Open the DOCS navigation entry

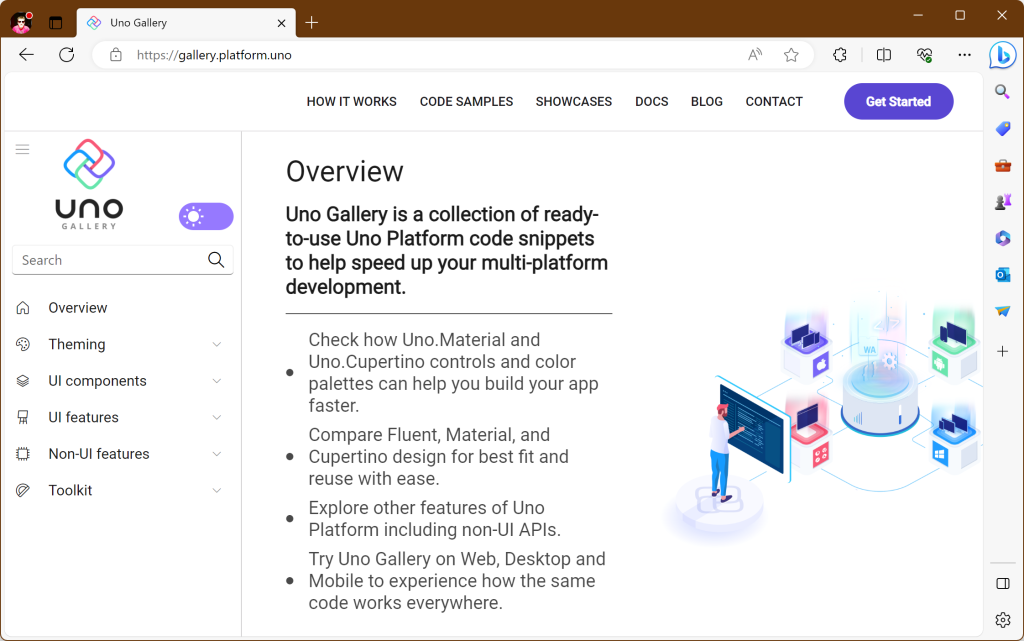click(651, 101)
